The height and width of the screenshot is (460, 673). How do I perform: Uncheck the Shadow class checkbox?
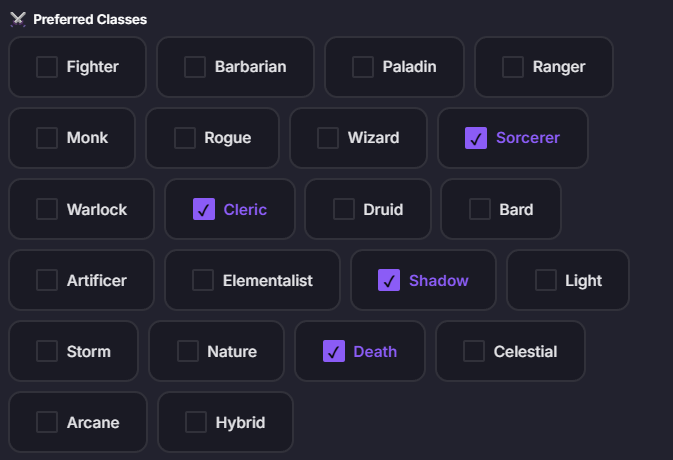389,280
